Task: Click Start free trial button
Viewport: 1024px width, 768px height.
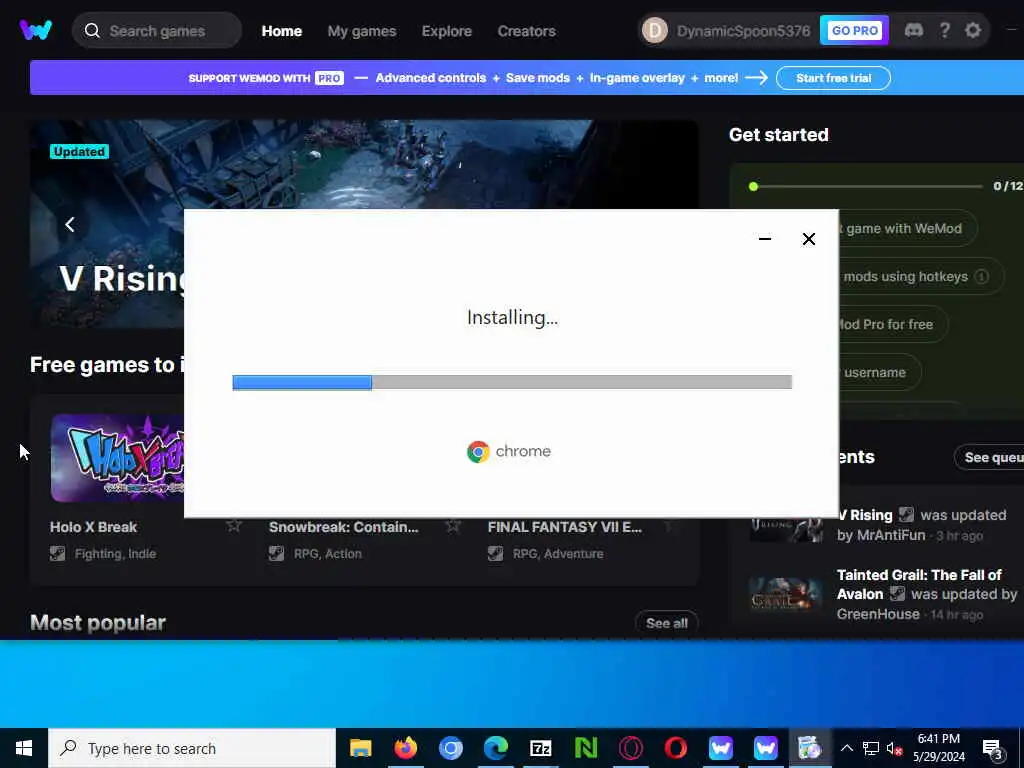Action: click(x=833, y=78)
